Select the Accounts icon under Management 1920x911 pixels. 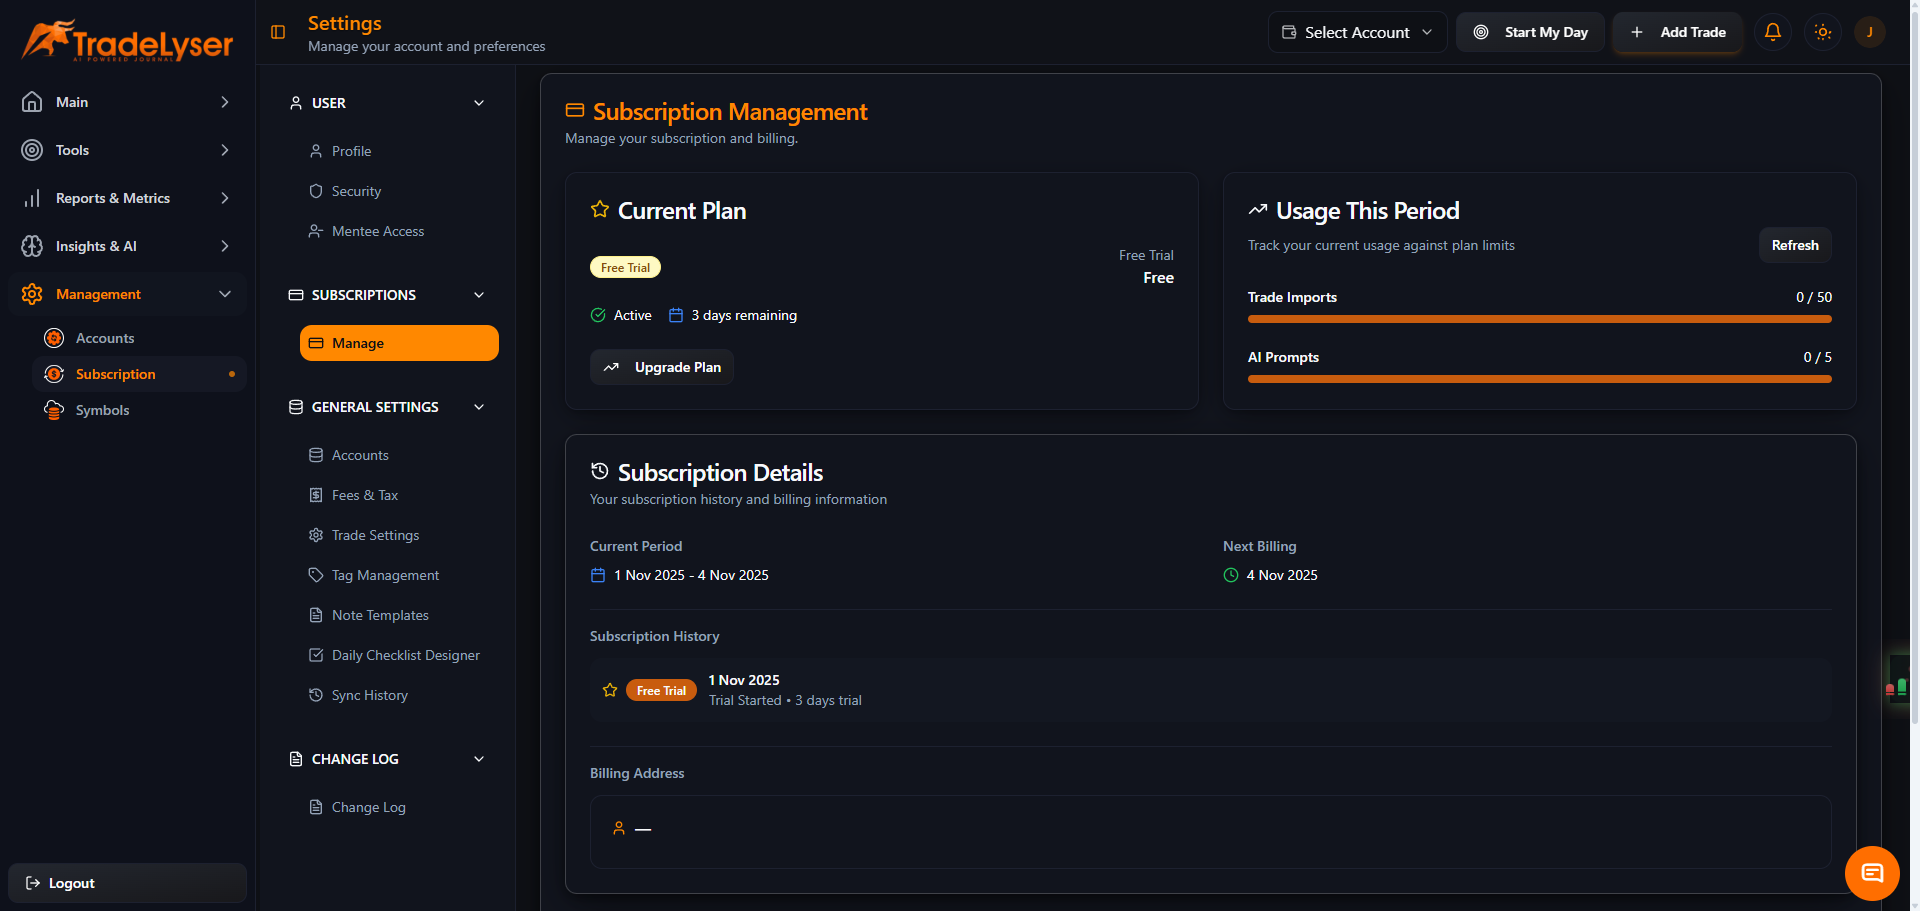pyautogui.click(x=54, y=338)
